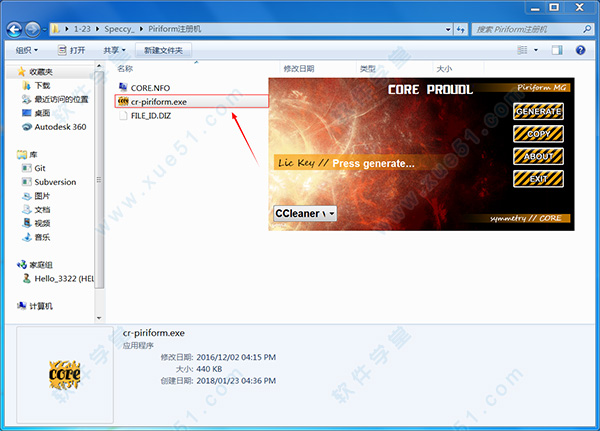Click COPY in the keygen
The width and height of the screenshot is (600, 431).
(538, 134)
